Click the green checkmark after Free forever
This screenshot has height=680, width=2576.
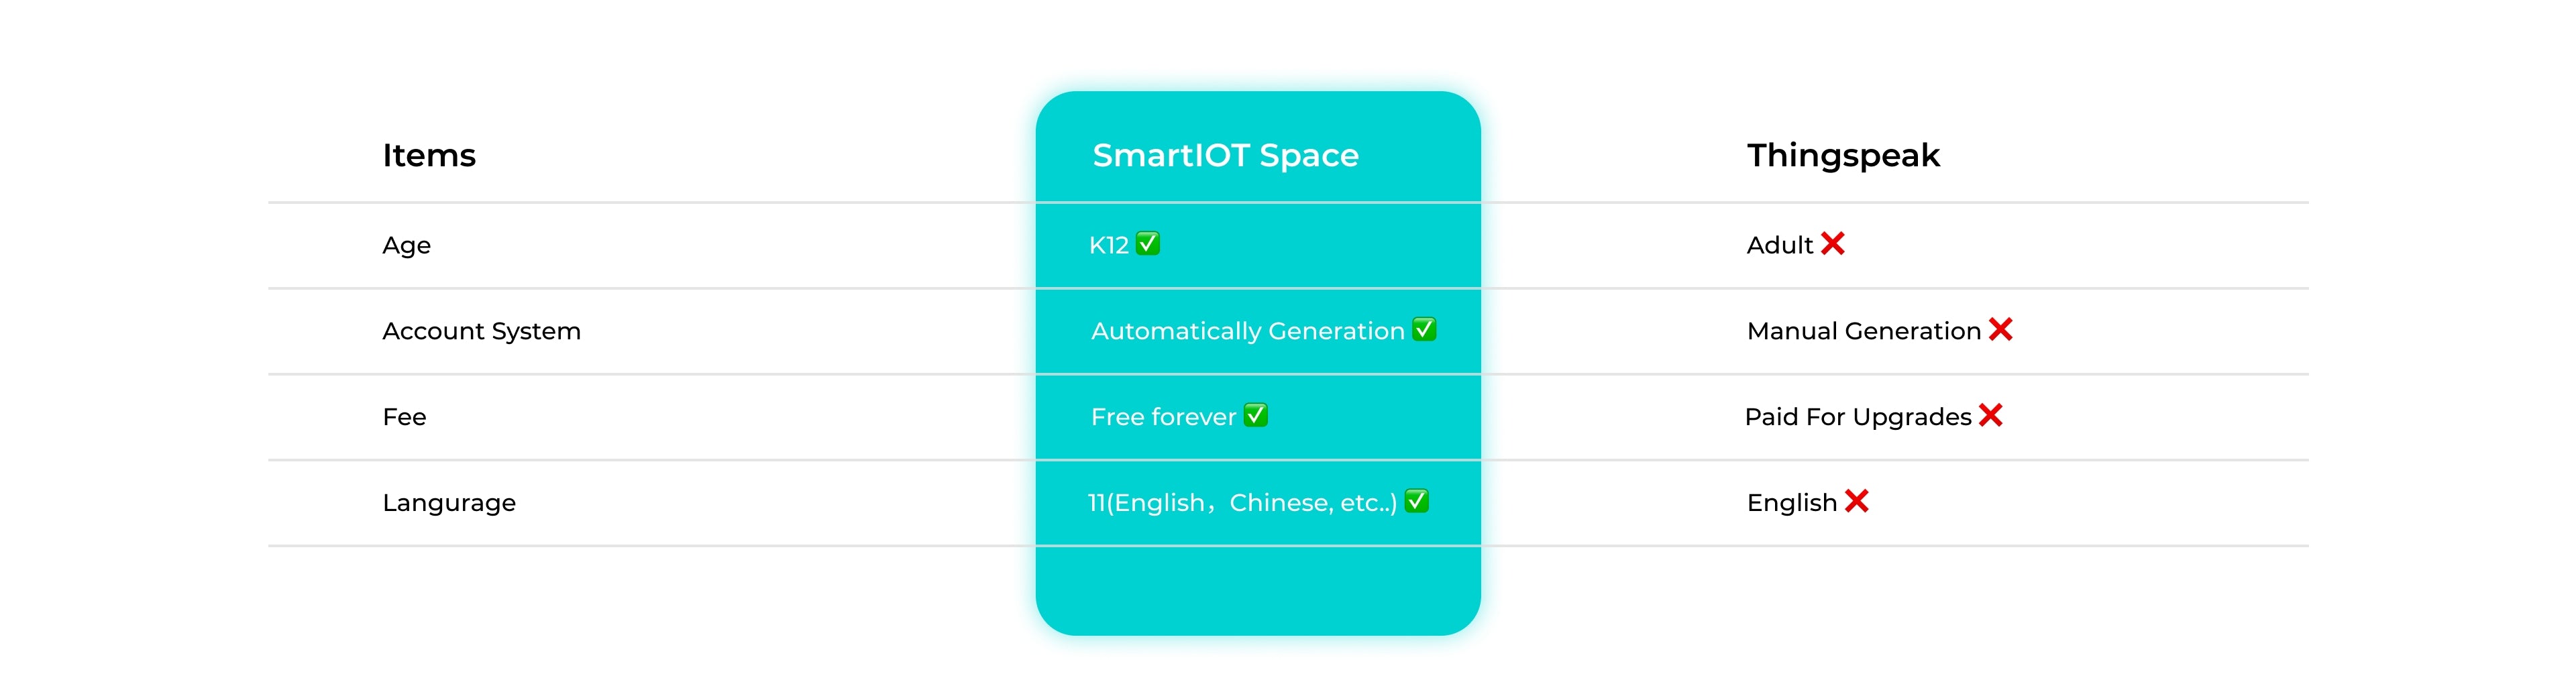(1255, 415)
